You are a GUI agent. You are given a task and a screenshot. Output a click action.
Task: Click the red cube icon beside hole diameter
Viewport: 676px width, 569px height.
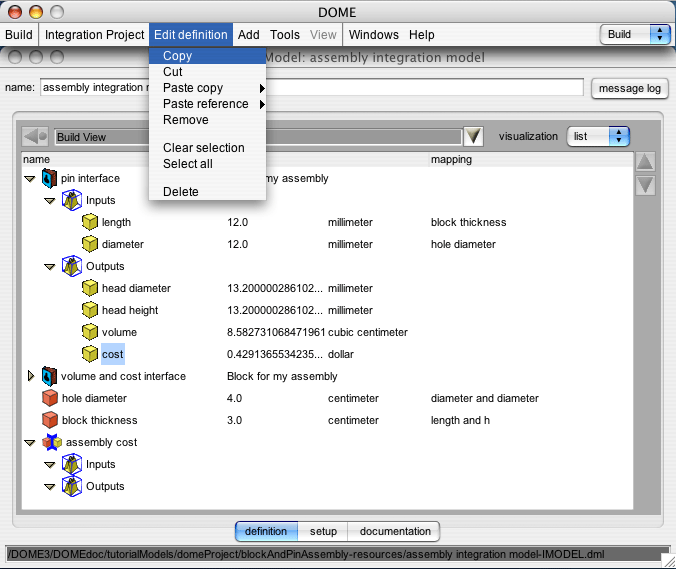point(50,398)
